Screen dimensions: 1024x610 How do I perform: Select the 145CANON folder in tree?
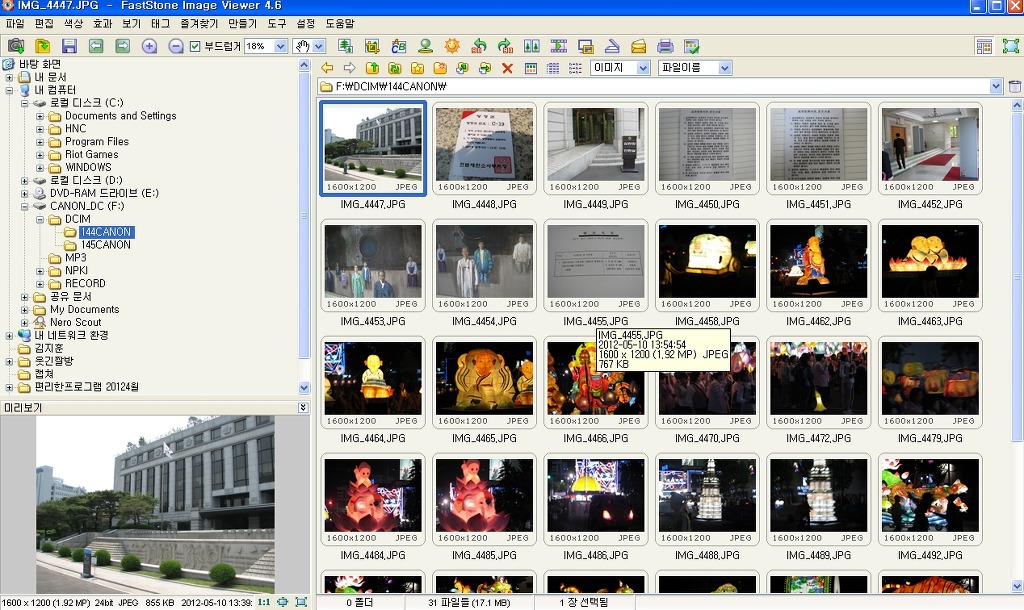tap(105, 245)
